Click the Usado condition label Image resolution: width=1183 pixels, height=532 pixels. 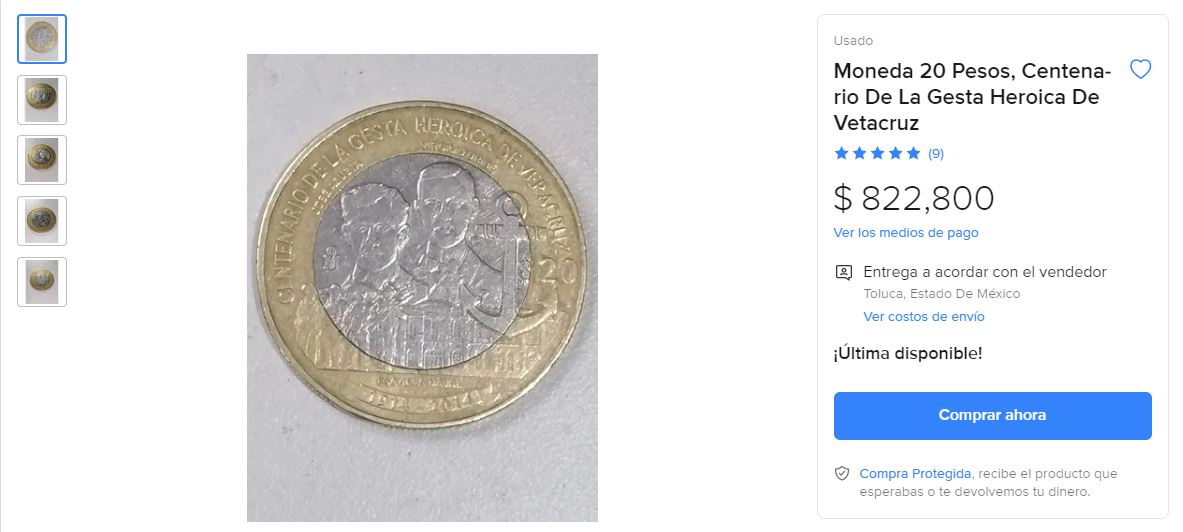pyautogui.click(x=853, y=41)
